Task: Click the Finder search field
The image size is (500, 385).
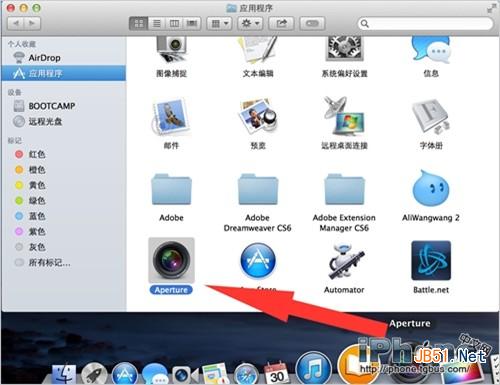Action: [425, 24]
